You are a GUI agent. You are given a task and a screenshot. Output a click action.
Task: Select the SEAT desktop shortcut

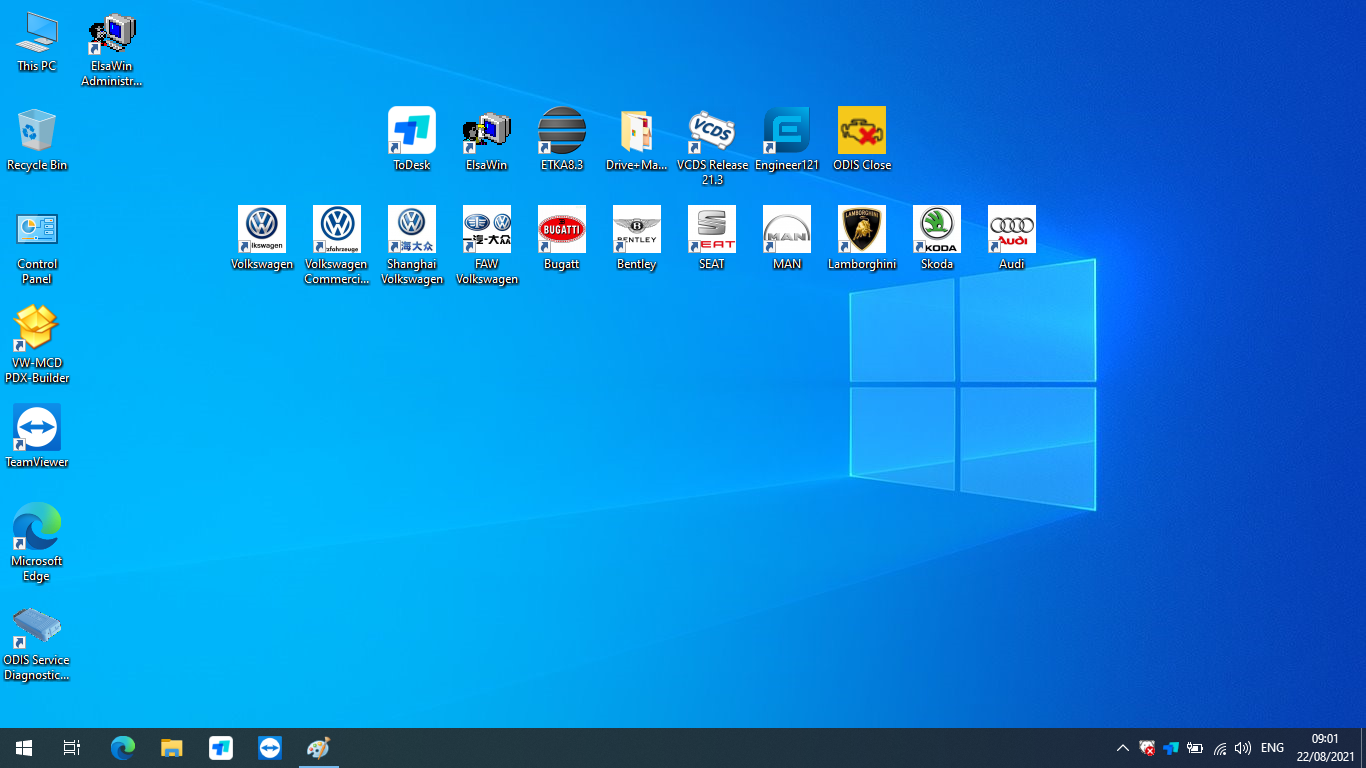tap(711, 230)
